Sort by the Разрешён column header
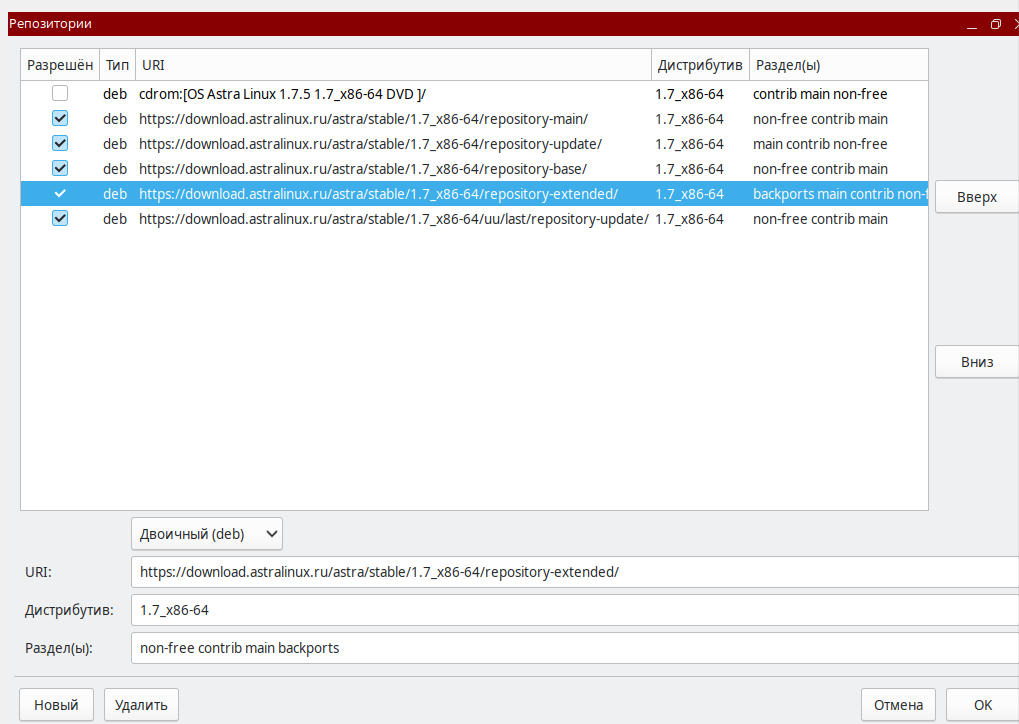This screenshot has width=1019, height=724. tap(60, 65)
